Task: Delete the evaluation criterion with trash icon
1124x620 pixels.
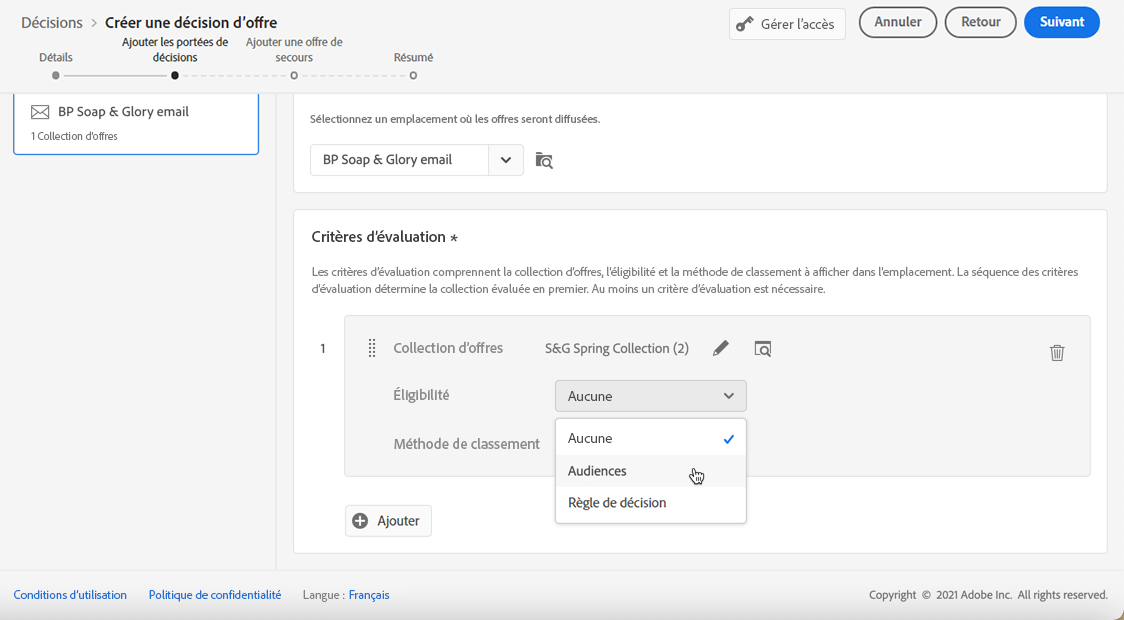Action: (1057, 352)
